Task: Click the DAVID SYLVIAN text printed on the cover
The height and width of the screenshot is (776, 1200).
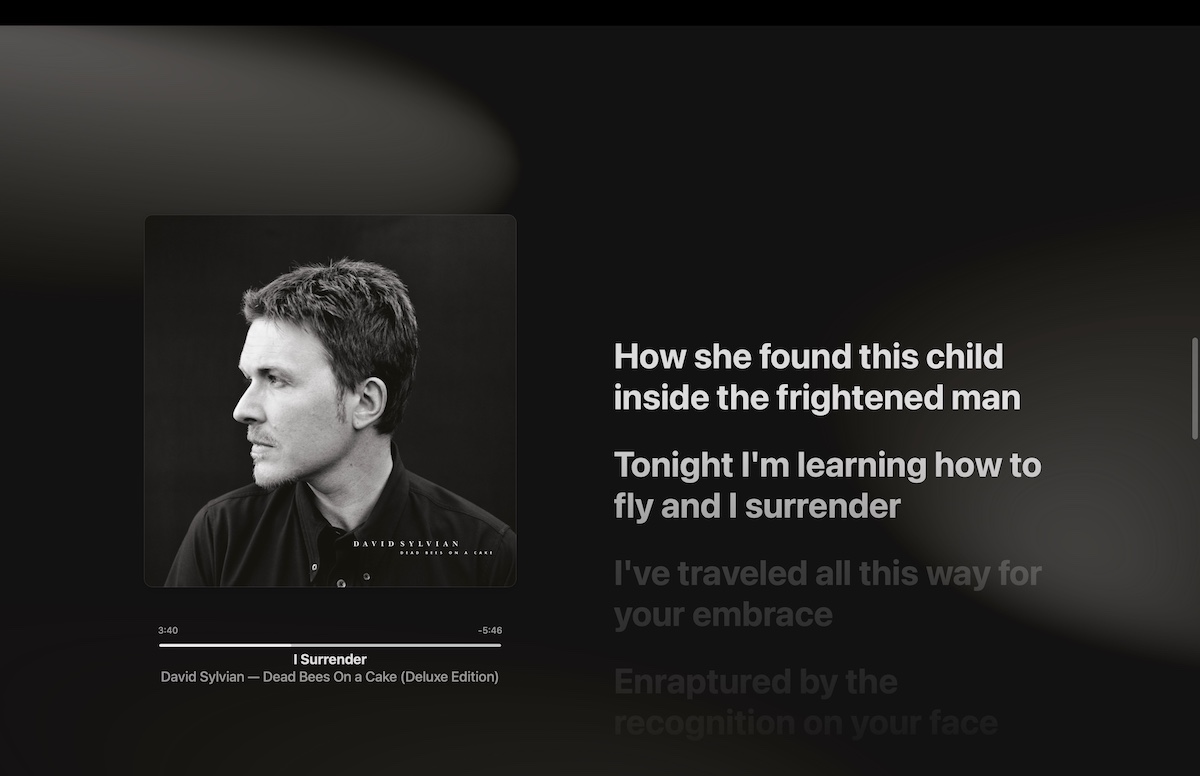Action: 406,544
